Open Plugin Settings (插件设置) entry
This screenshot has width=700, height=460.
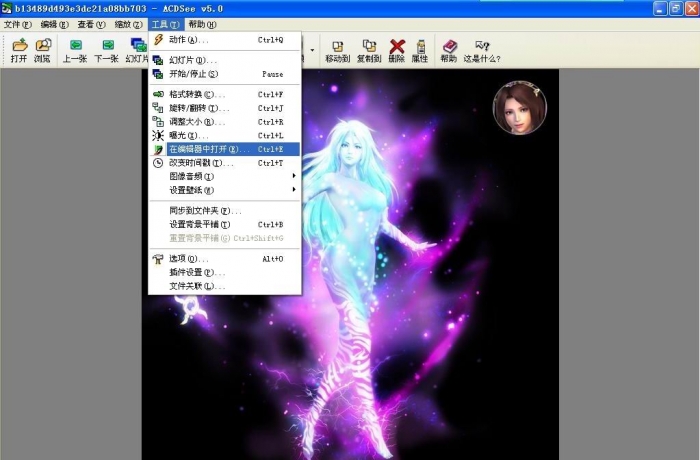click(x=225, y=272)
